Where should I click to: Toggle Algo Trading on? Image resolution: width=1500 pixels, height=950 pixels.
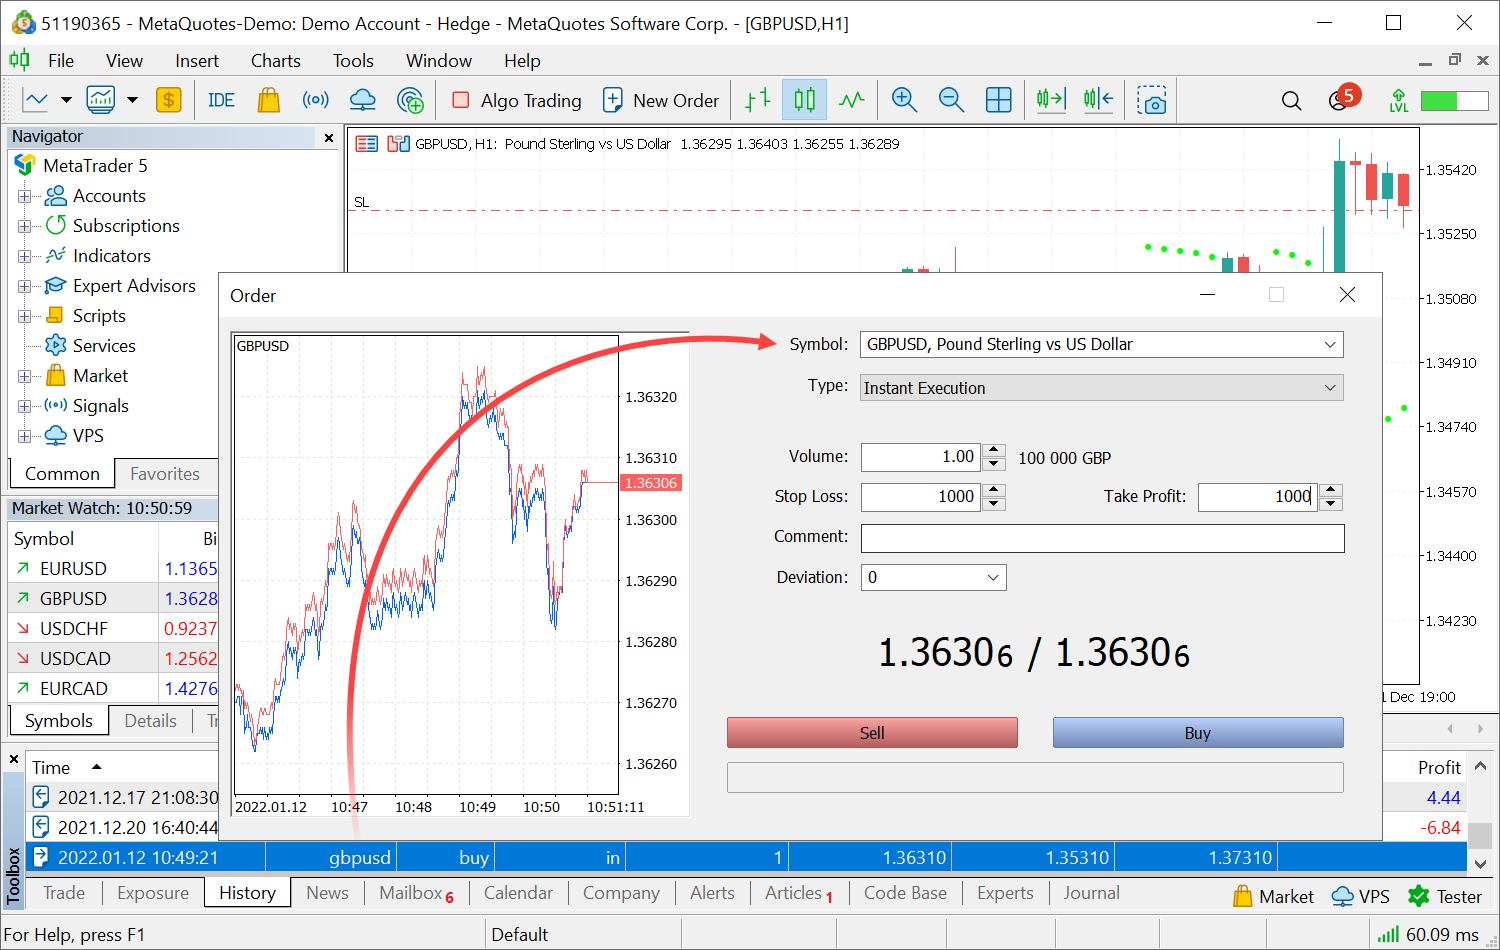point(515,100)
